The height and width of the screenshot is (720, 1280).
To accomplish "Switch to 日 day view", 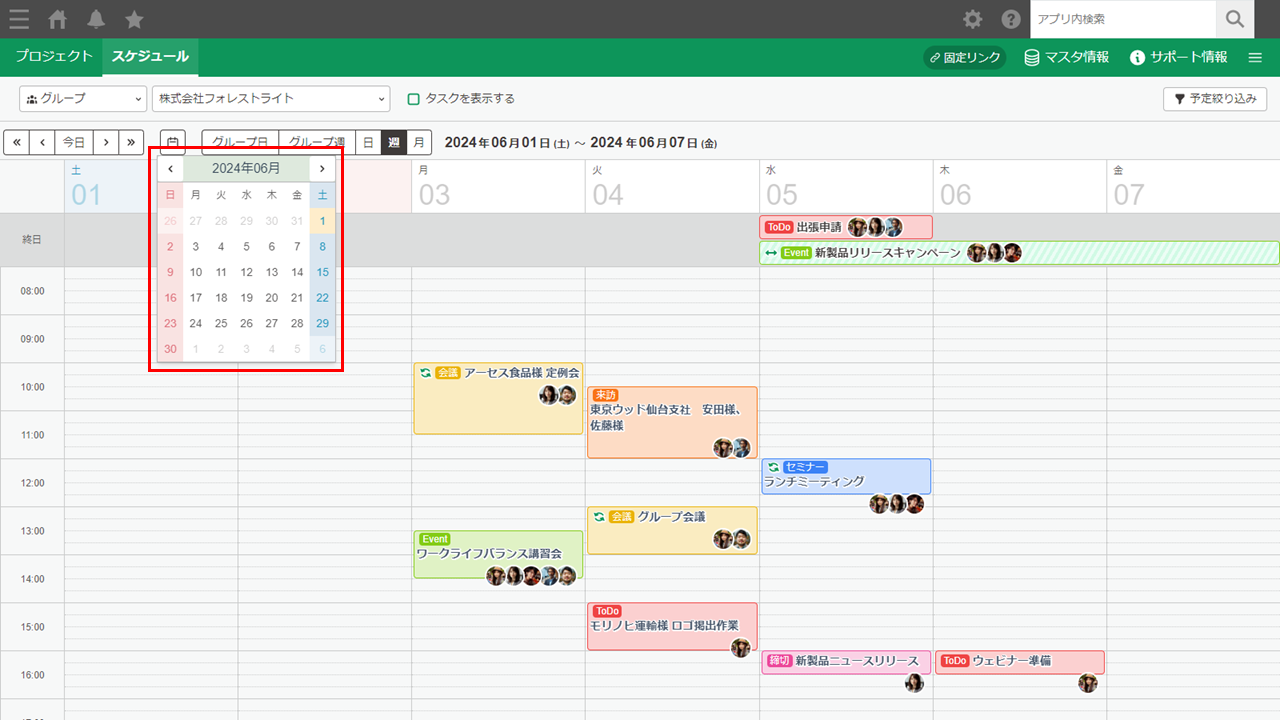I will pos(368,142).
